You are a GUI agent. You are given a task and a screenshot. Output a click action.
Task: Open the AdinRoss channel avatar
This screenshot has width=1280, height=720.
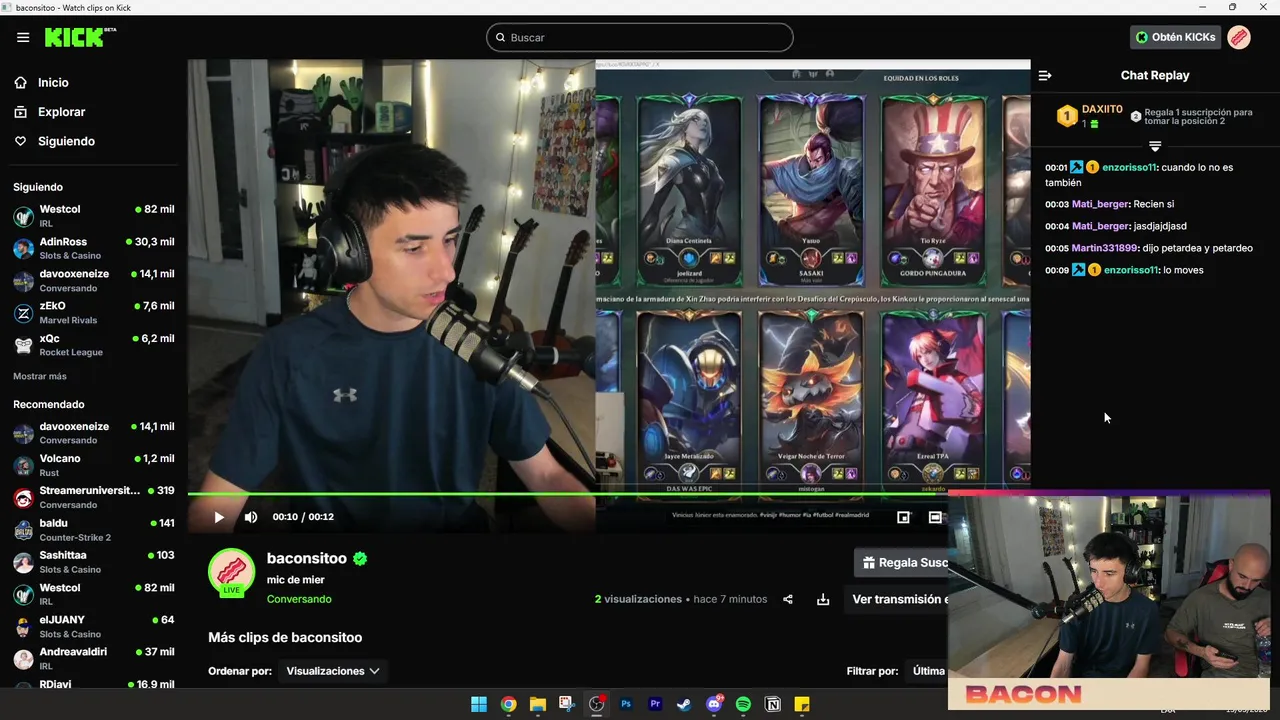(x=23, y=248)
